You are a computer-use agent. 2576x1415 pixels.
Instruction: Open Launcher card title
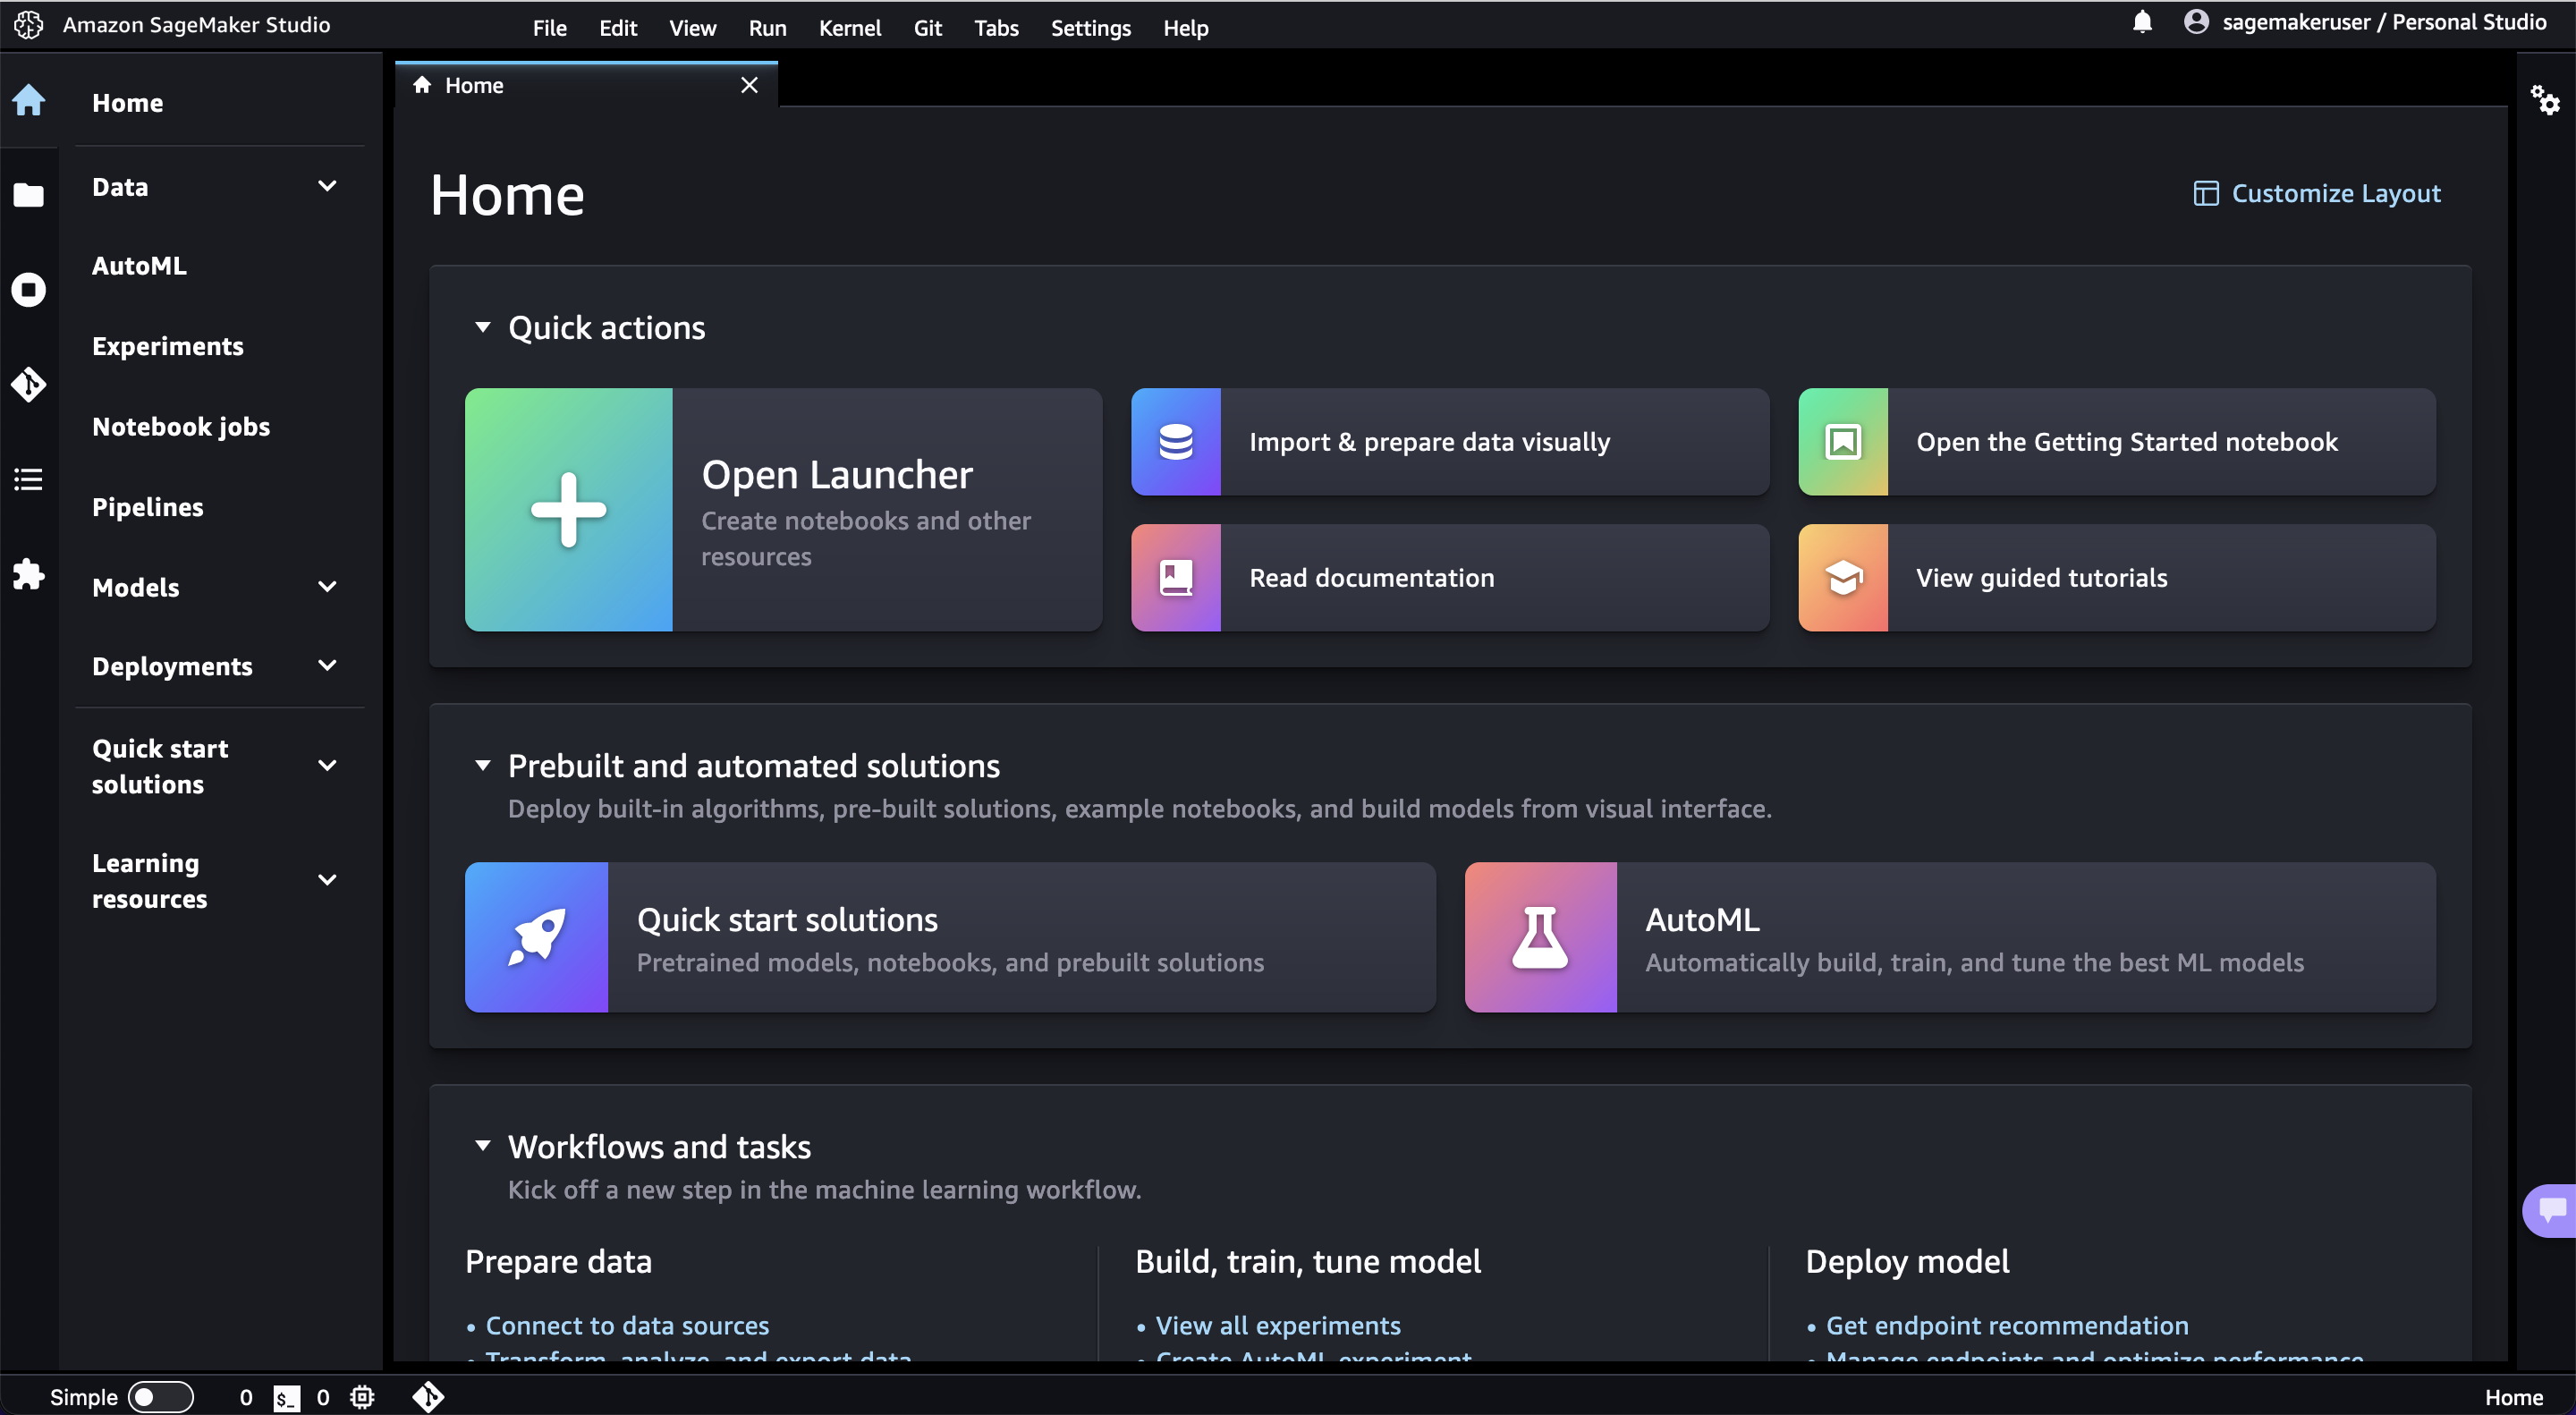(837, 474)
